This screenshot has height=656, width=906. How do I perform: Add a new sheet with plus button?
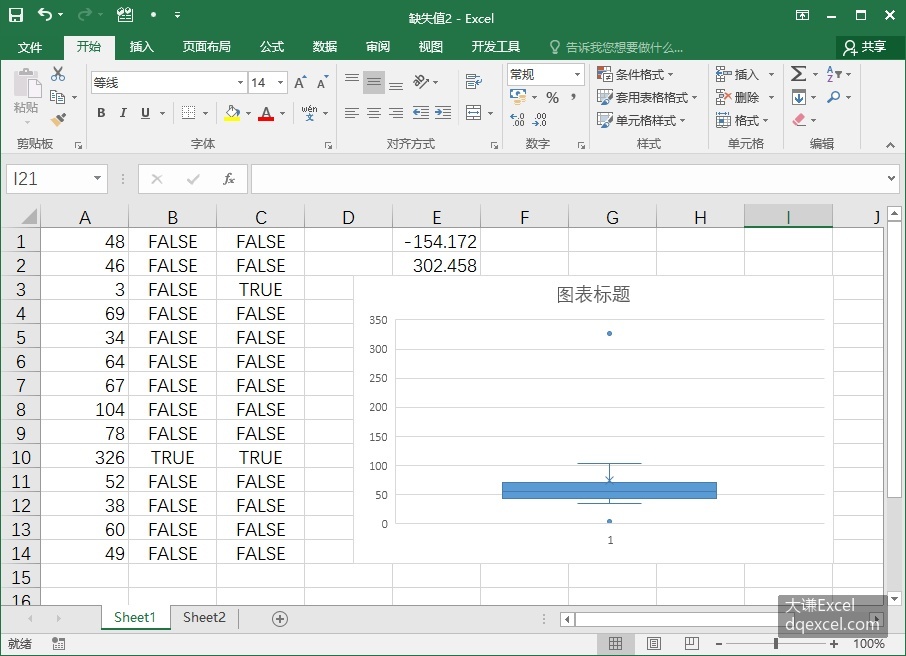(x=280, y=619)
